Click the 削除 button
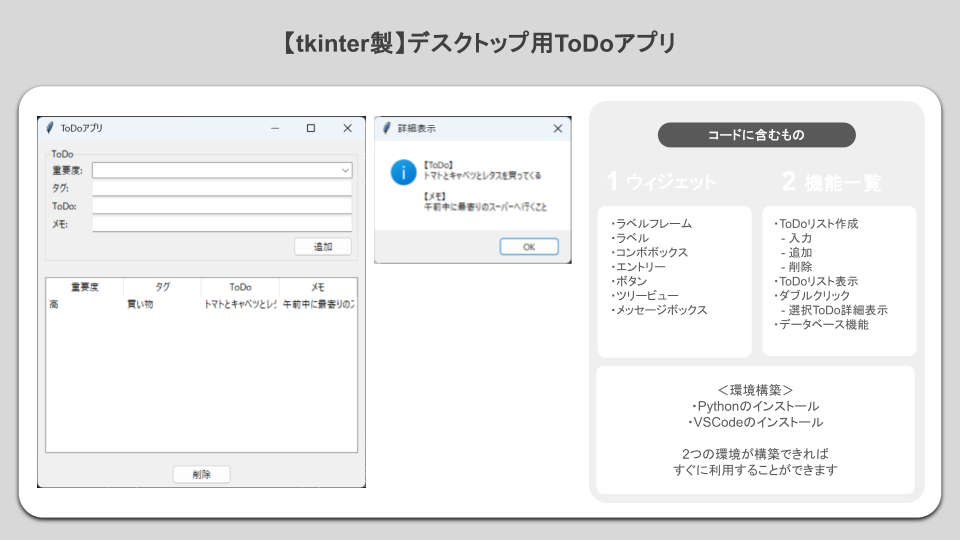The width and height of the screenshot is (960, 540). 201,474
